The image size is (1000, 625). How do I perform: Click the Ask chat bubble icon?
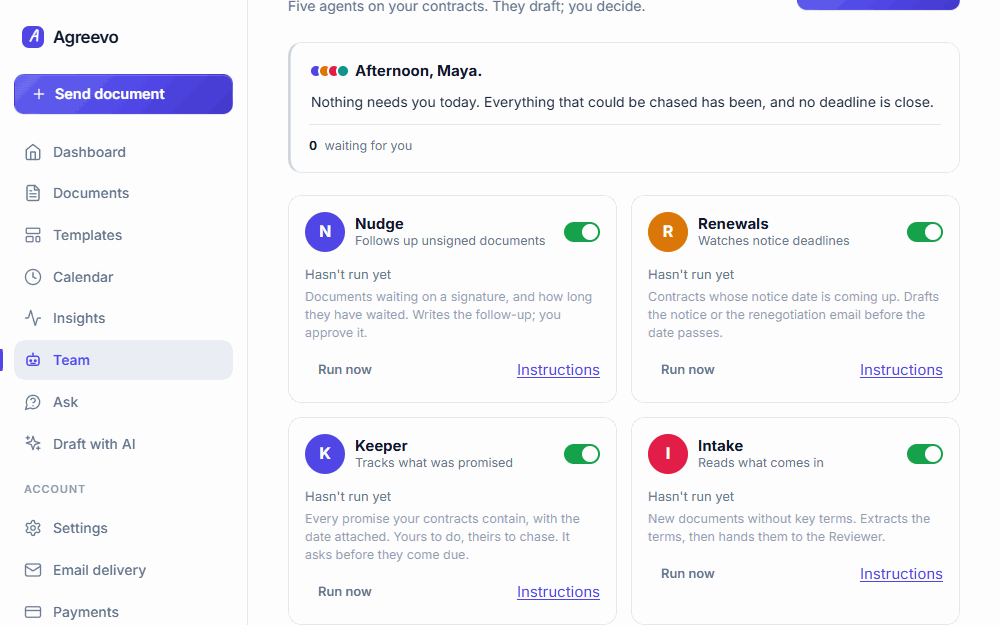[x=33, y=402]
